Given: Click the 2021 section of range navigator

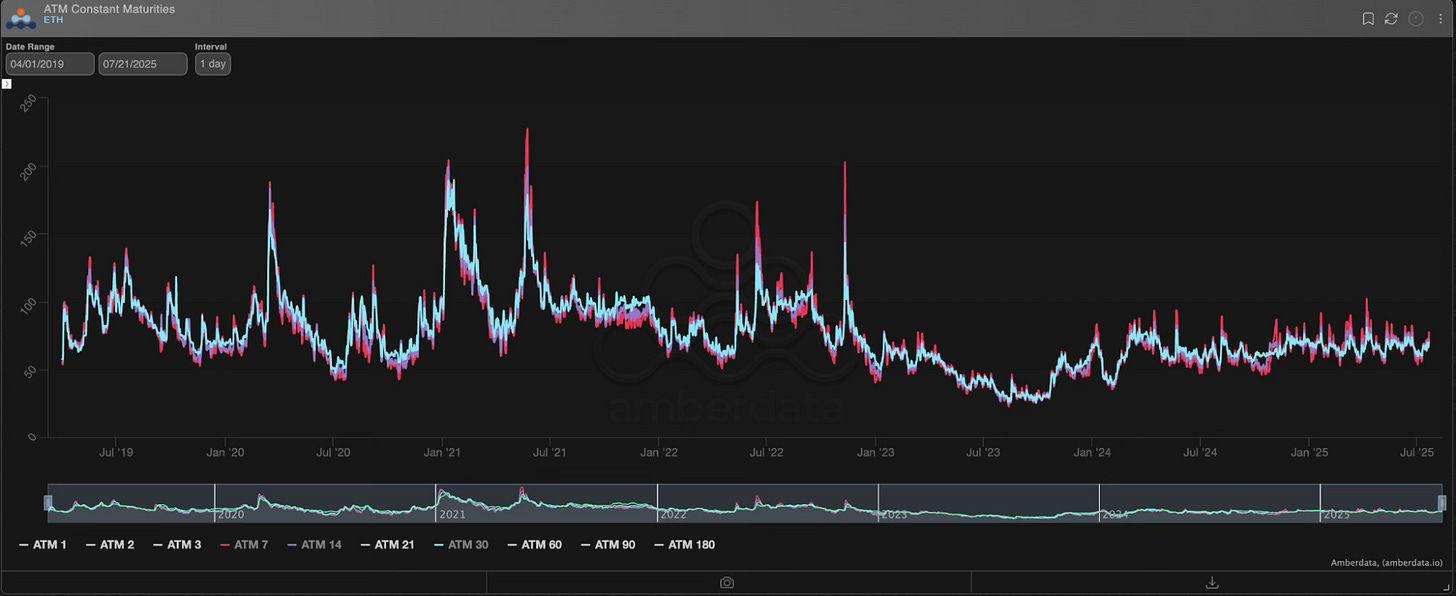Looking at the screenshot, I should [546, 502].
